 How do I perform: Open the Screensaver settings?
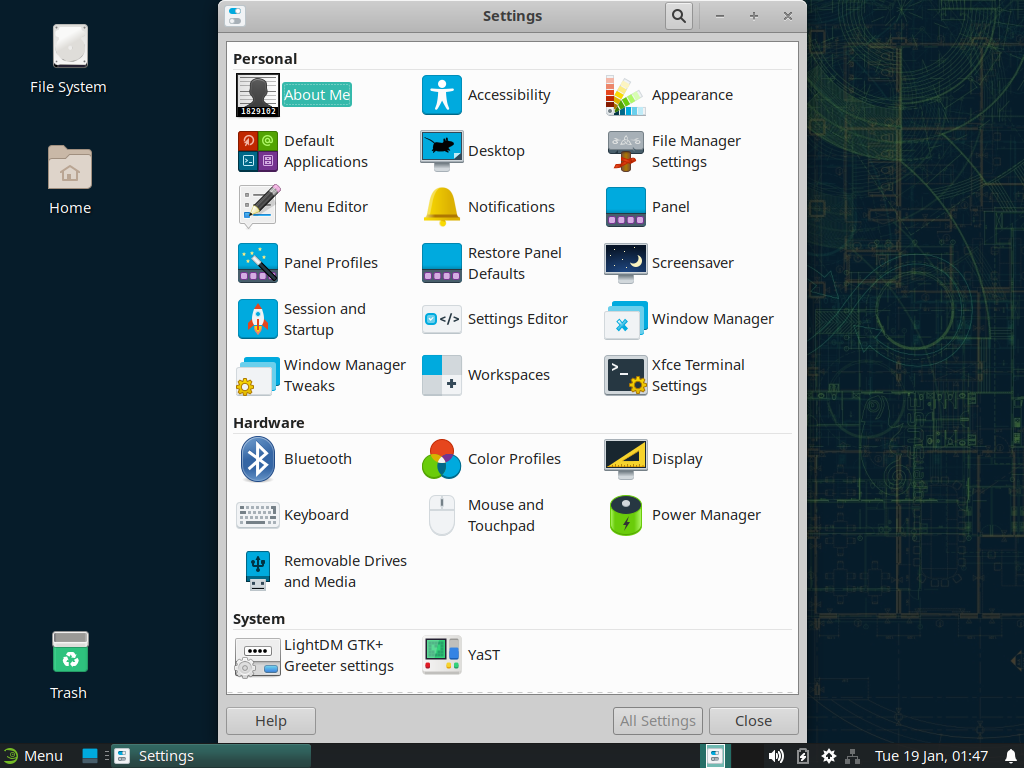(625, 263)
